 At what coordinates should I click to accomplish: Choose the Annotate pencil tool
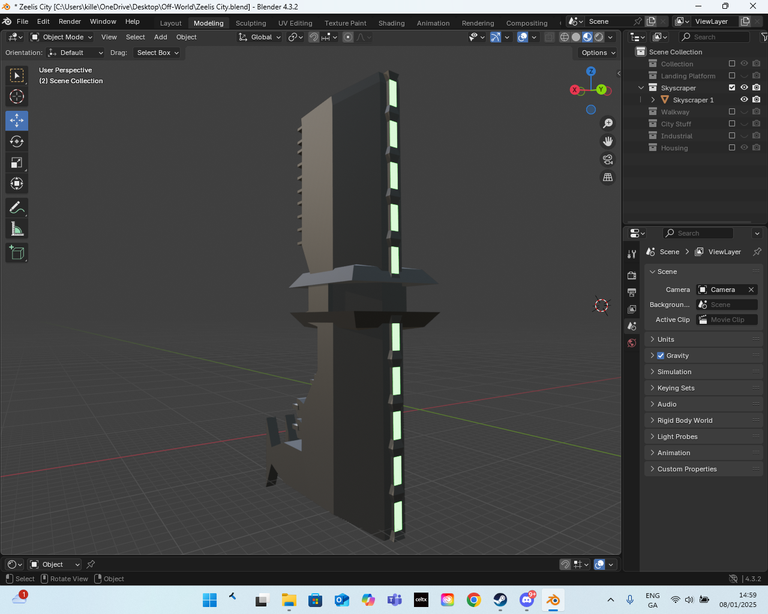tap(17, 208)
